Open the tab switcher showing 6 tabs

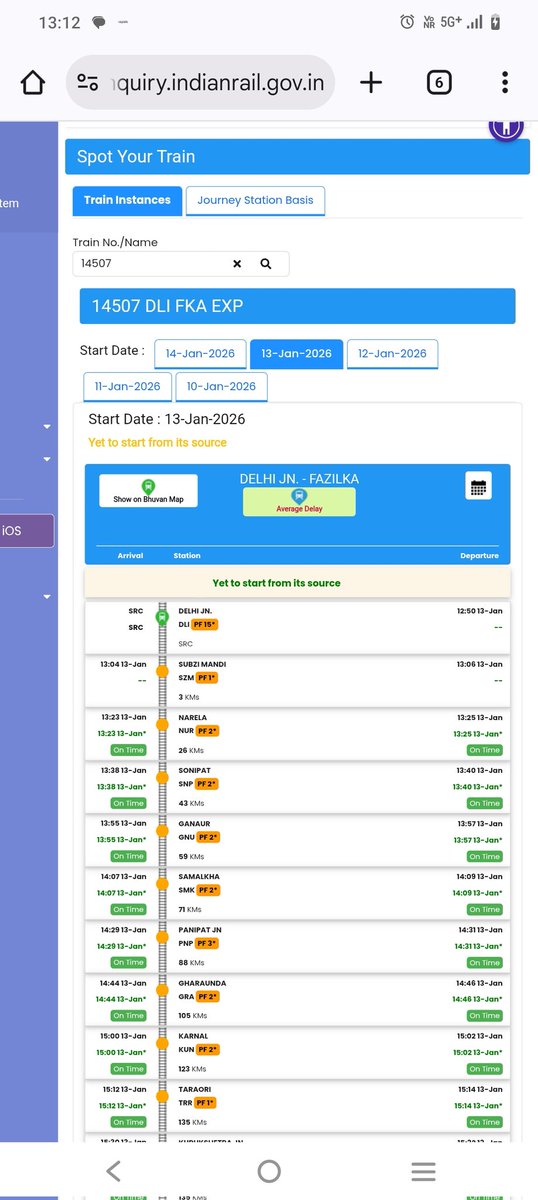click(x=438, y=83)
